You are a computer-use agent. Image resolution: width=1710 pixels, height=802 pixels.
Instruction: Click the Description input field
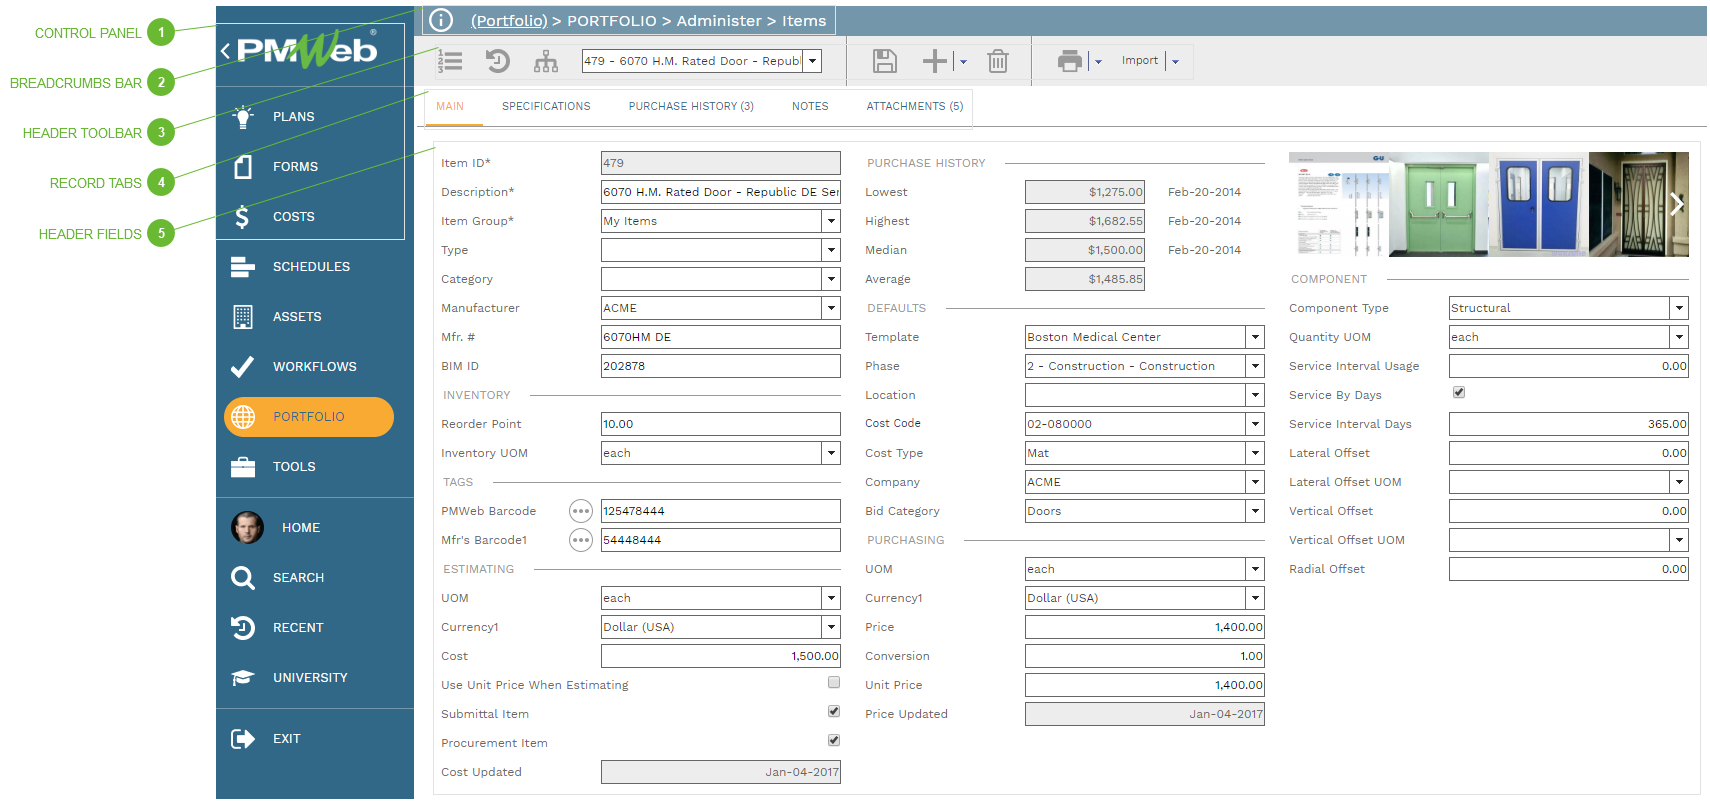tap(721, 192)
